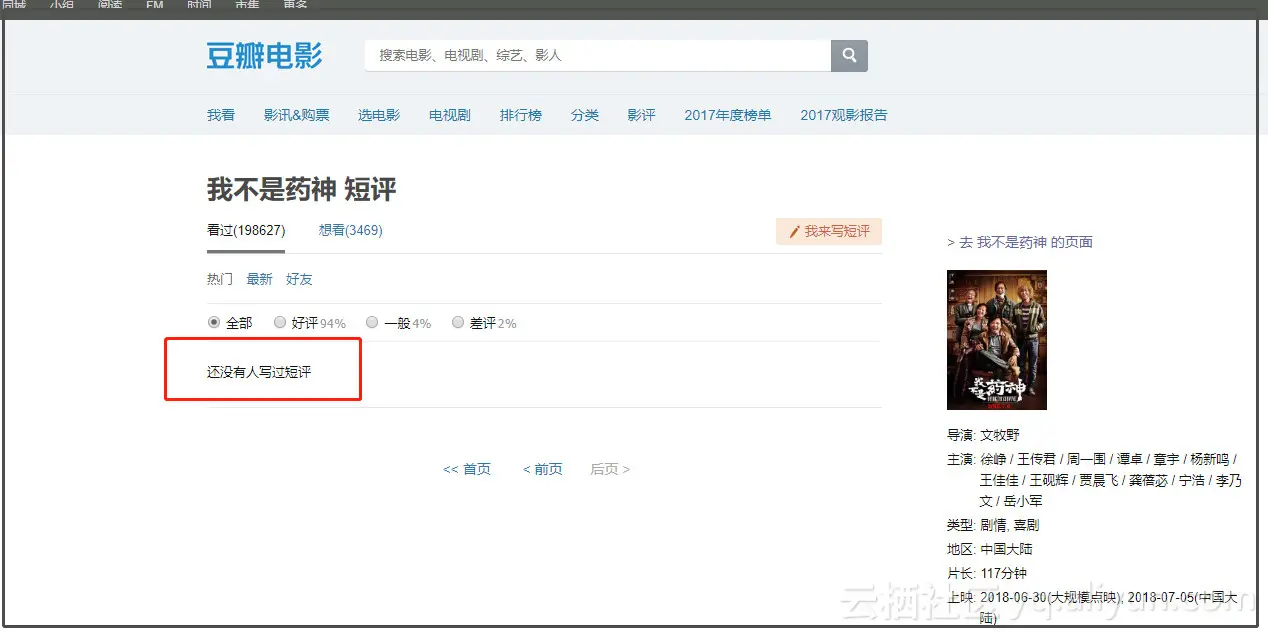The width and height of the screenshot is (1268, 632).
Task: Go to 选电影 section
Action: (379, 115)
